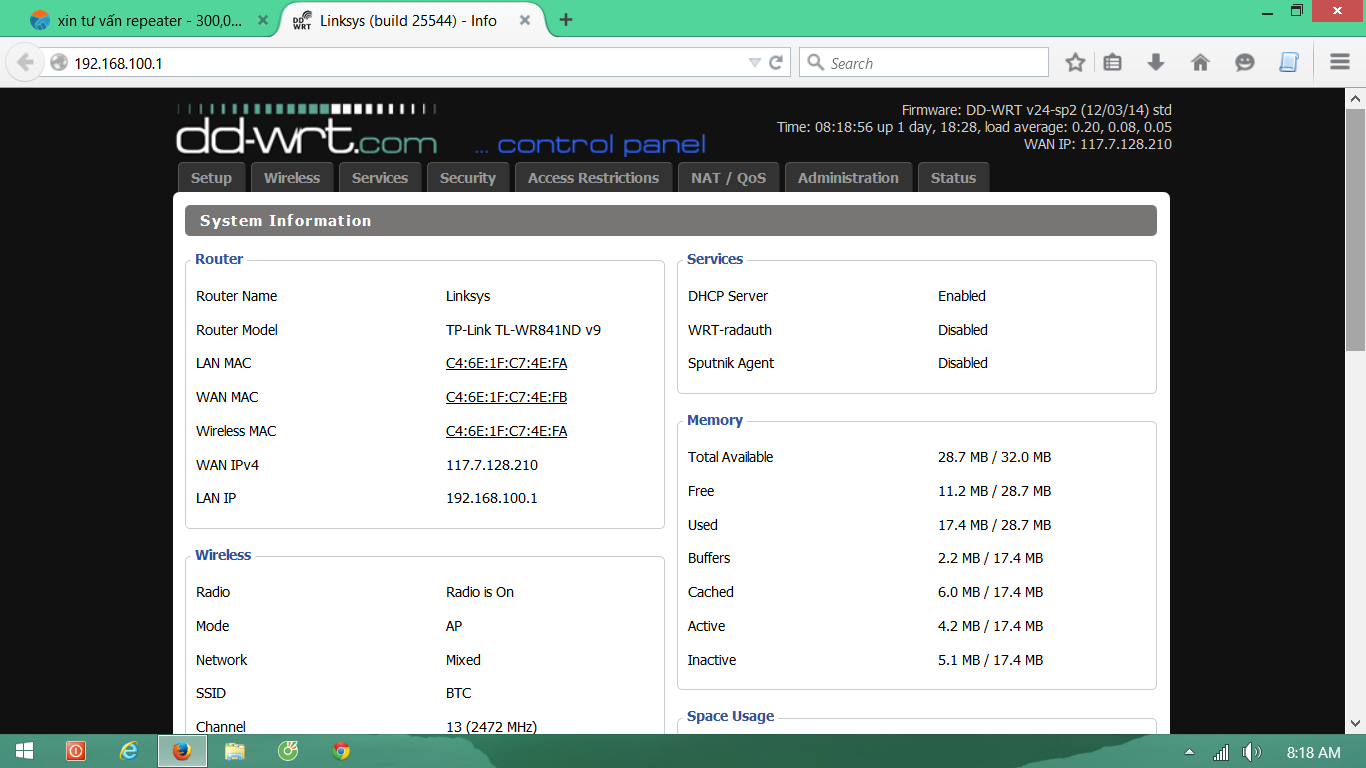Click the page vertical scrollbar thumb
Screen dimensions: 1366x768
(1355, 230)
